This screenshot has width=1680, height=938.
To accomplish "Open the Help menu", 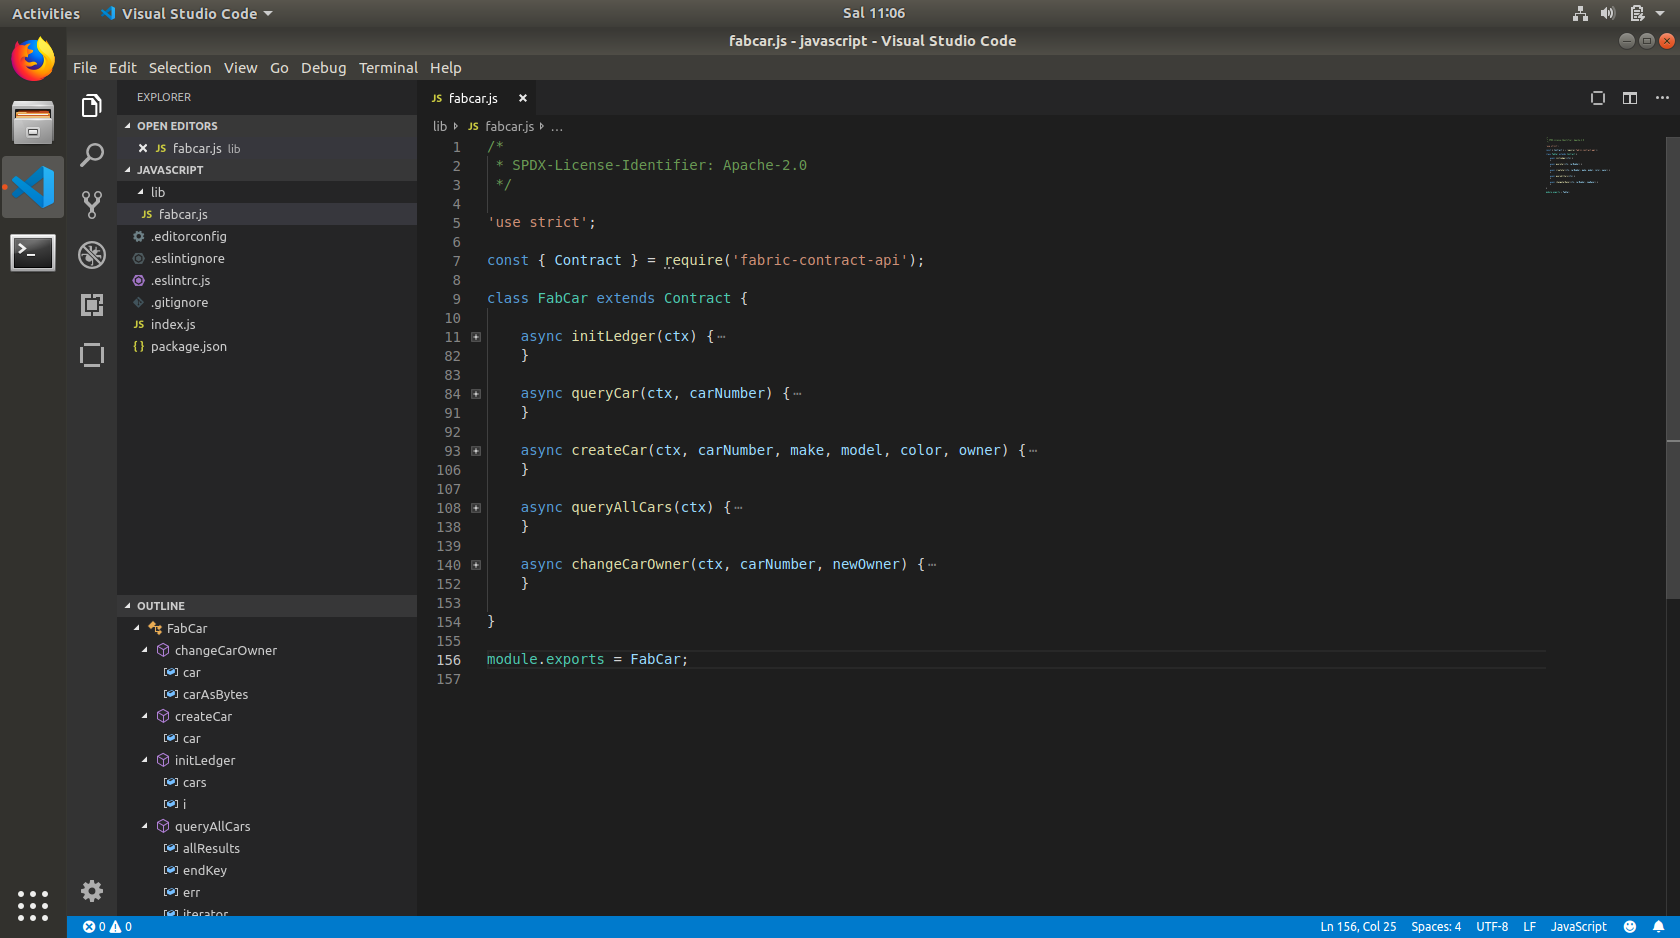I will 446,68.
